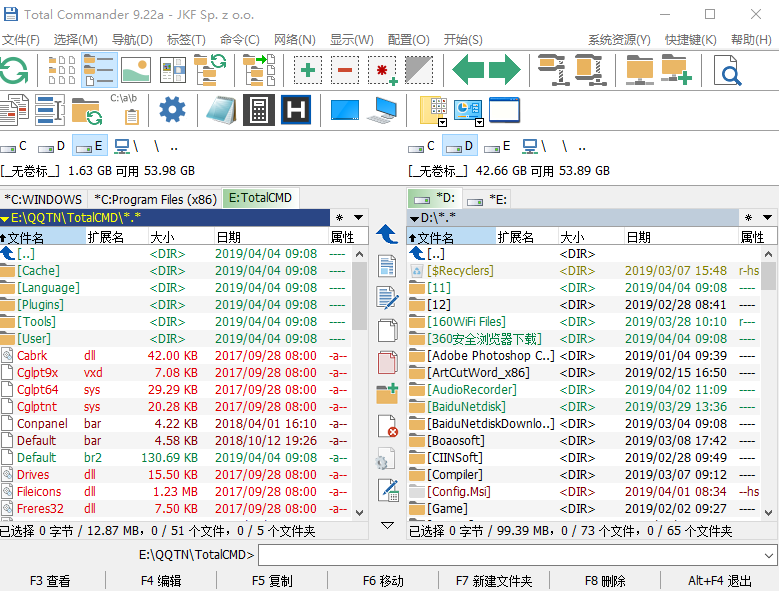Switch to thumbnail picture view icon
This screenshot has height=591, width=779.
tap(136, 70)
